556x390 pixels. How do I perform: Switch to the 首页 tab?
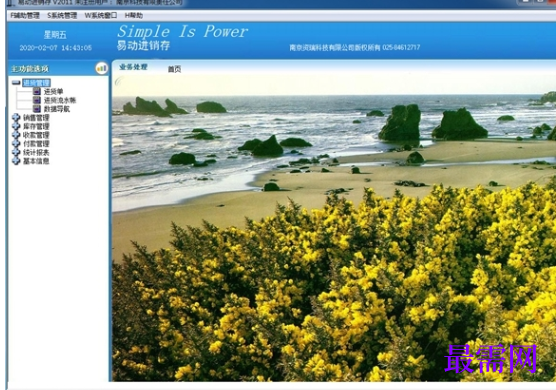[174, 69]
